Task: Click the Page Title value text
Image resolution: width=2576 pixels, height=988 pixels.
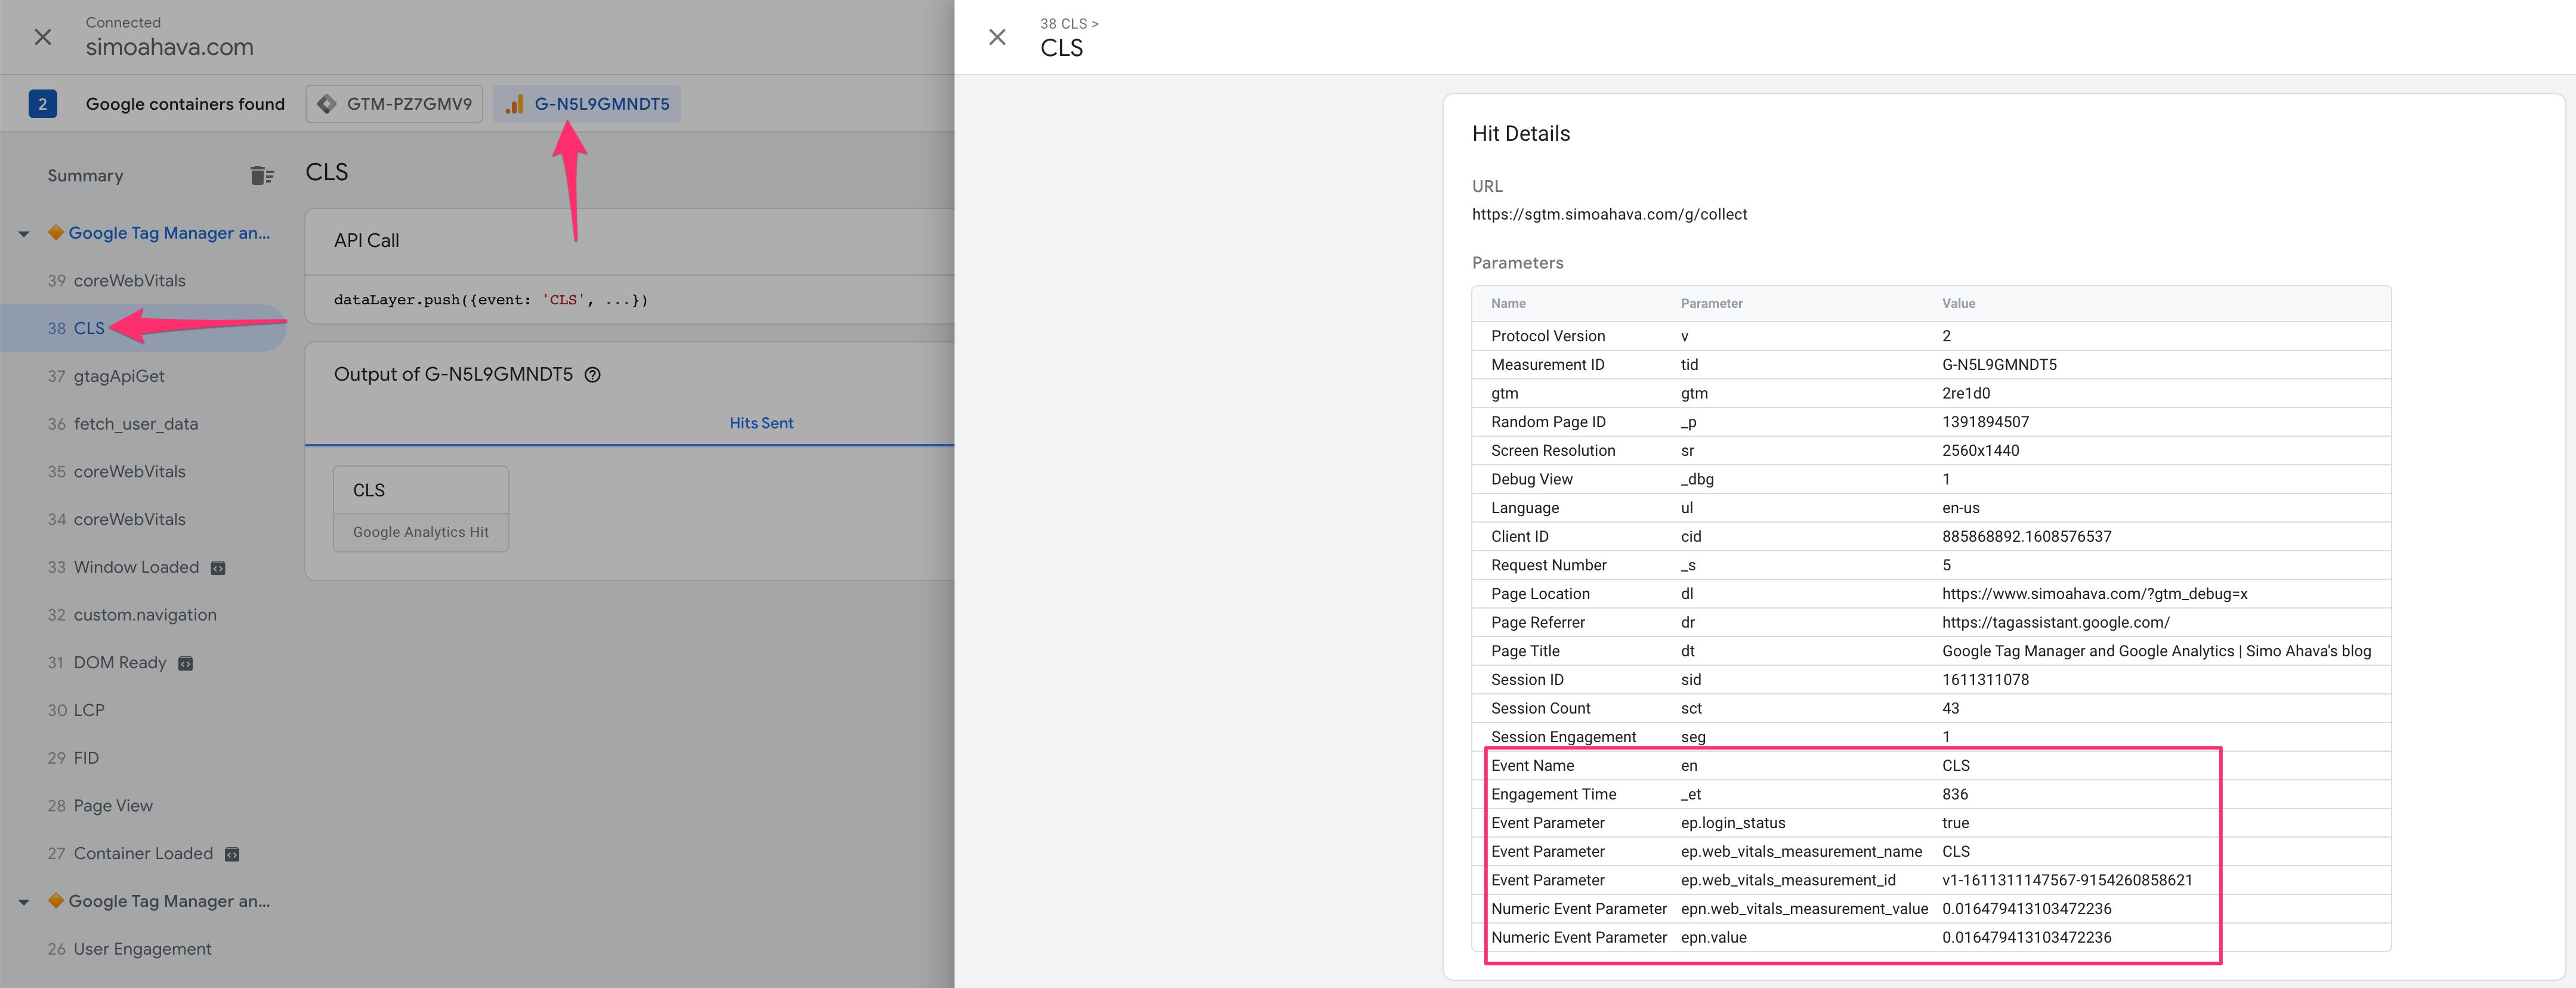Action: click(2156, 651)
